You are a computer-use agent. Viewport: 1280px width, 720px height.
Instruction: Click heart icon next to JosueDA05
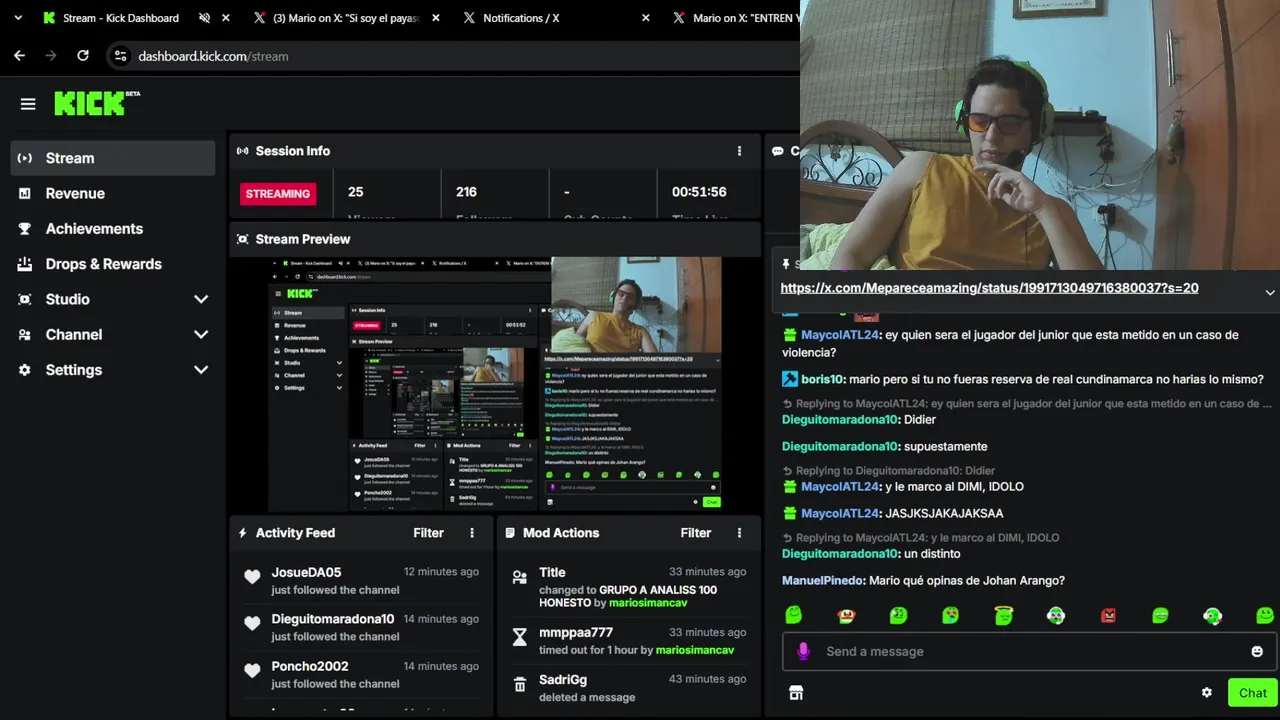pos(252,576)
